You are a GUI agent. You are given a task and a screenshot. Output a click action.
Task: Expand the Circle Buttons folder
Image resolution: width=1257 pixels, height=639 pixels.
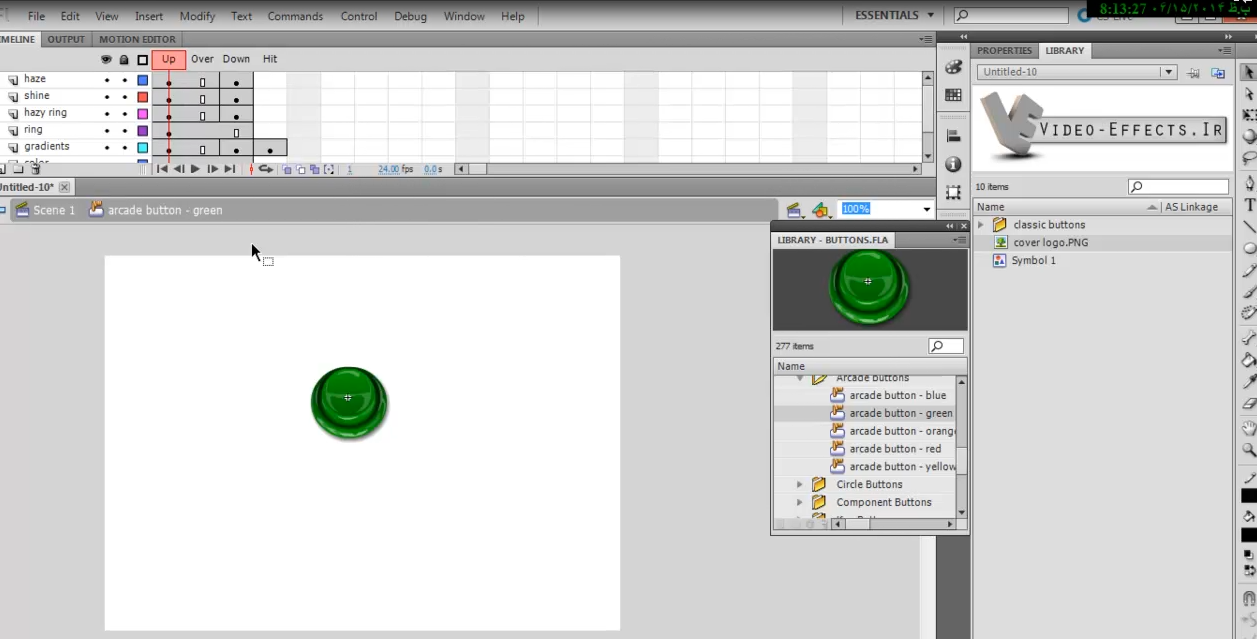tap(799, 485)
